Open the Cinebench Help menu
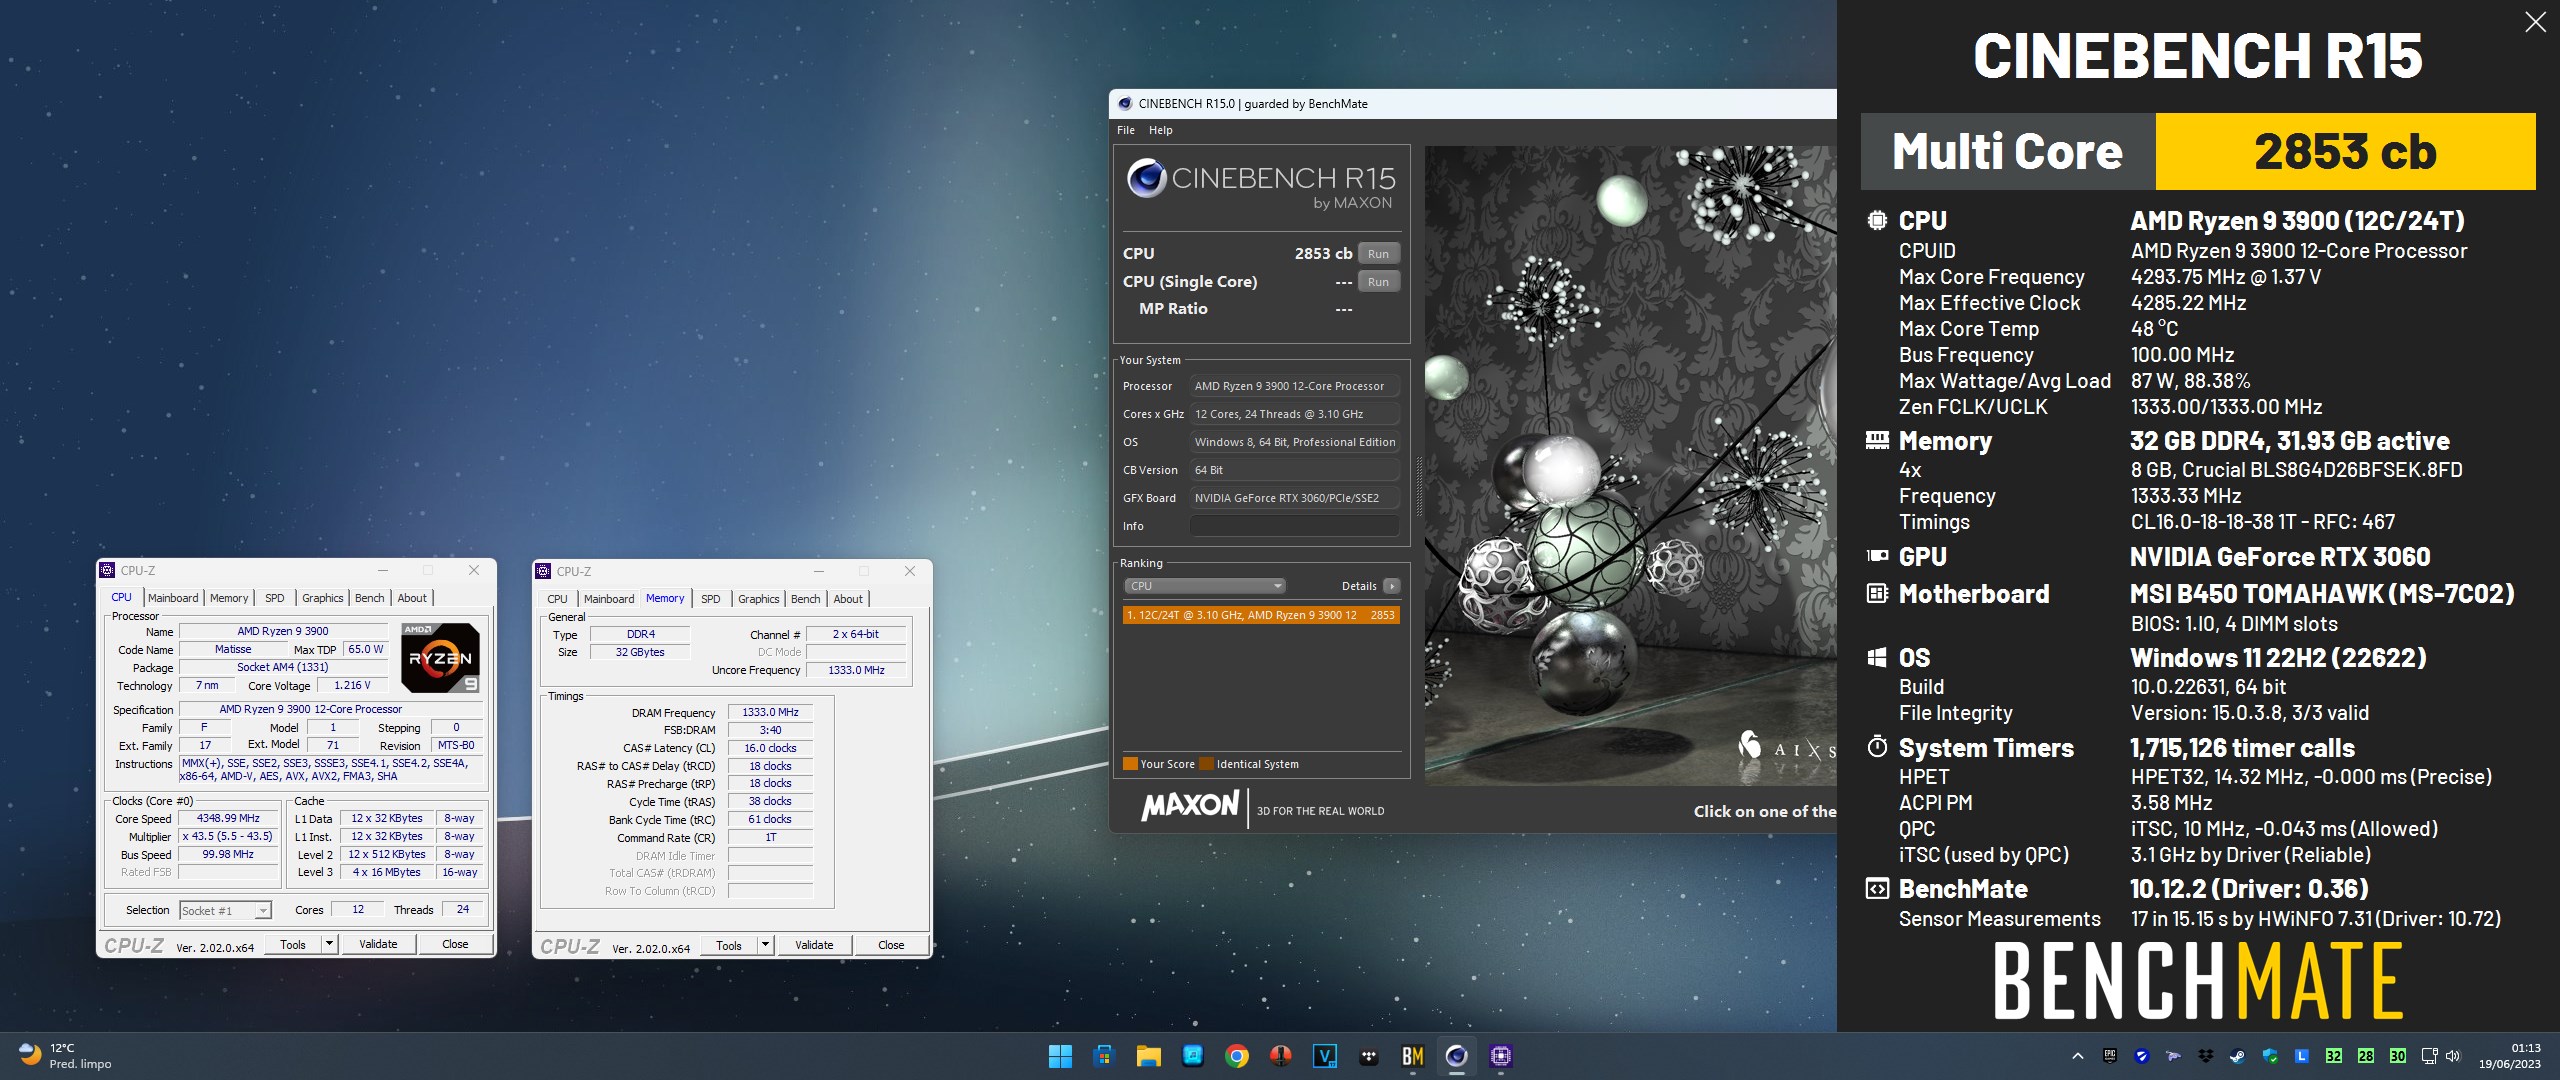 1160,130
